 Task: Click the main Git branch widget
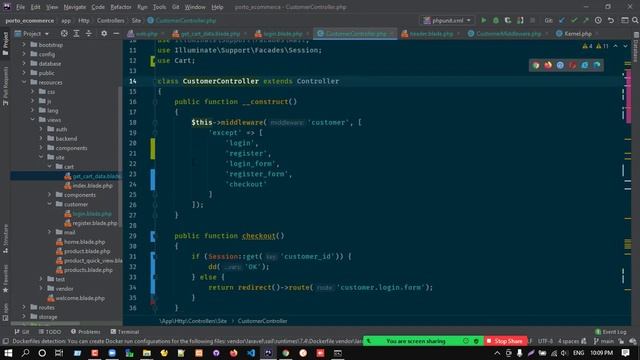[604, 341]
